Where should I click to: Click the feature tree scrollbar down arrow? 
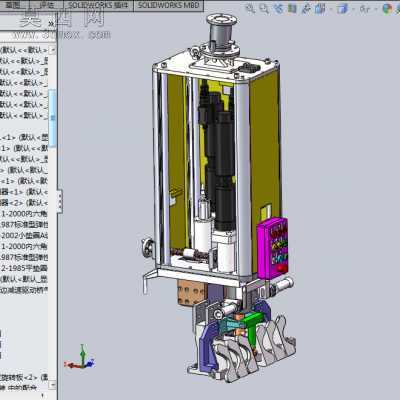coord(52,385)
